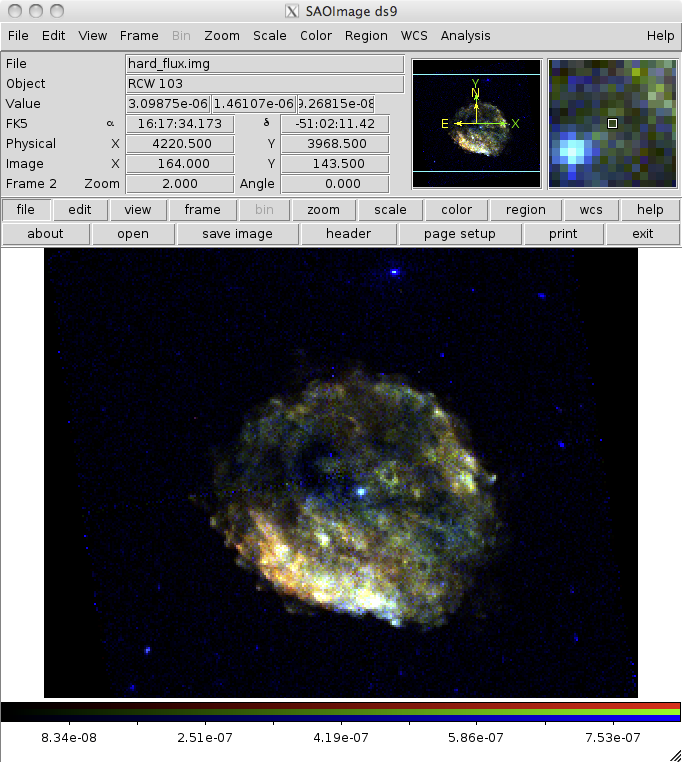
Task: Select the 'edit' button bar tab
Action: pos(80,210)
